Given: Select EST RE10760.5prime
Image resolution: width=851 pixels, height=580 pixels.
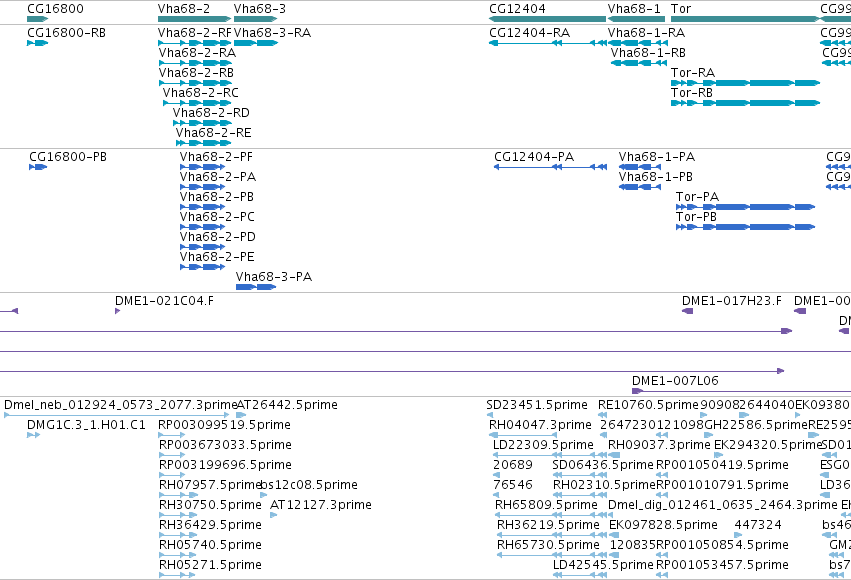Looking at the screenshot, I should tap(602, 415).
